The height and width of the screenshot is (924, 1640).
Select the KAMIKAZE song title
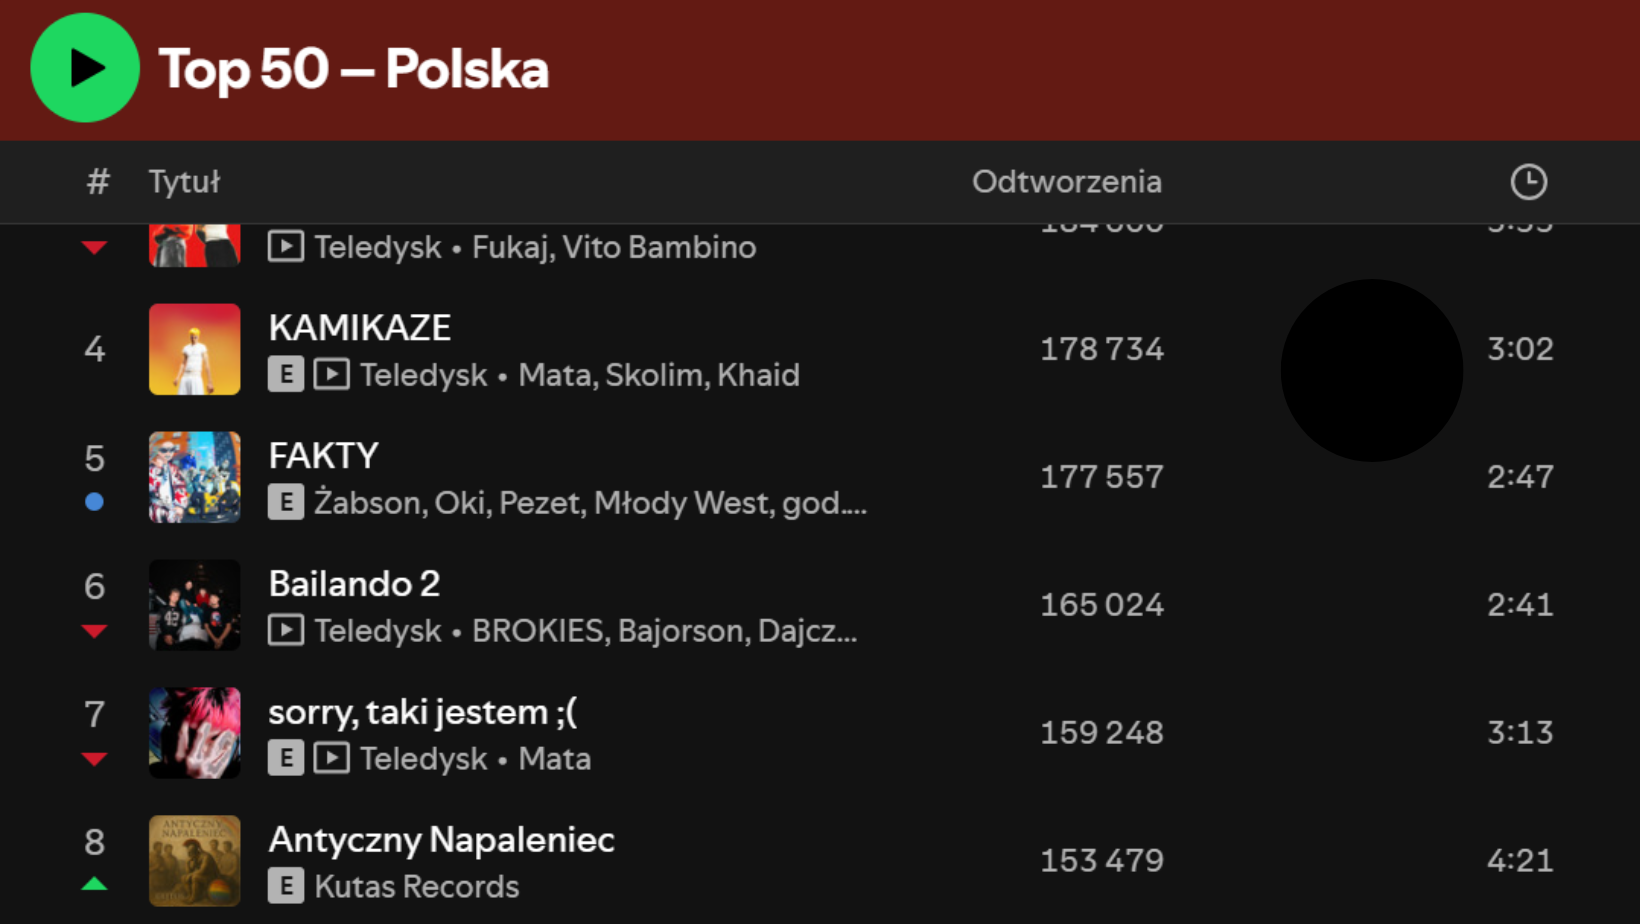coord(360,328)
